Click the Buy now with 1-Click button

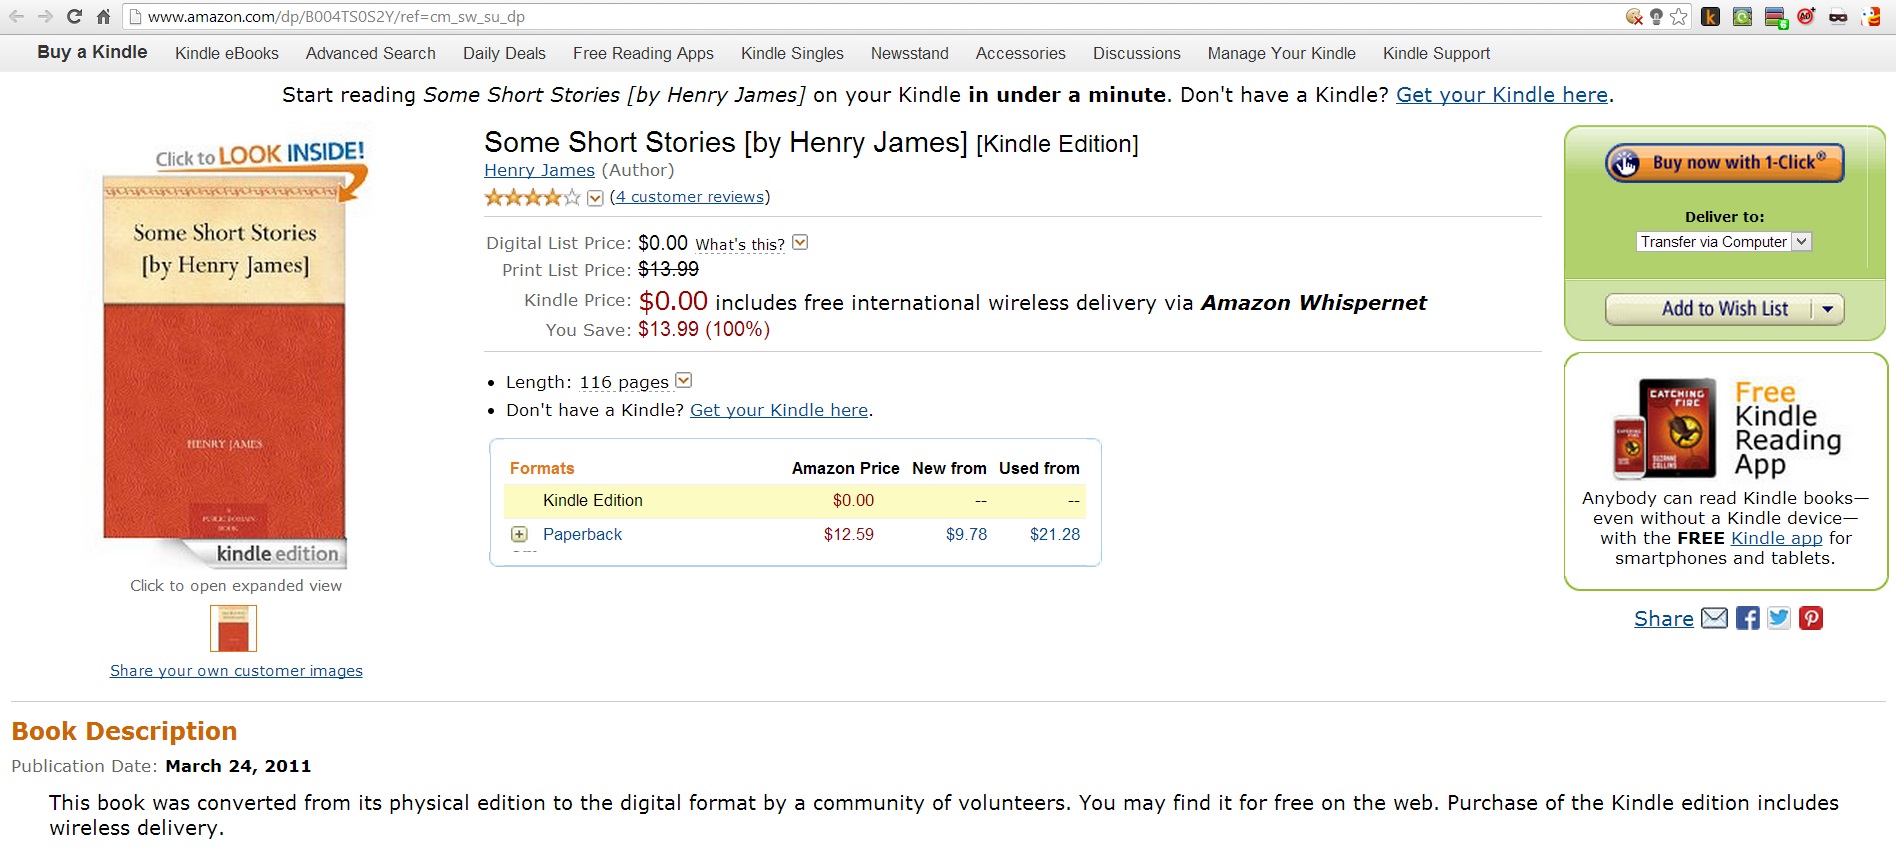coord(1725,163)
